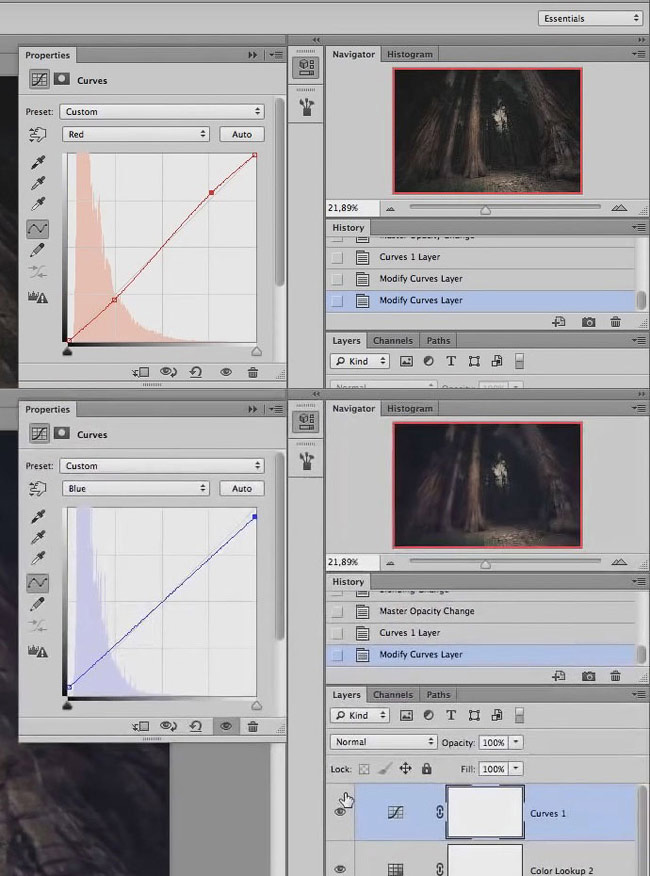Image resolution: width=650 pixels, height=876 pixels.
Task: Click Auto button next to Blue channel
Action: [241, 488]
